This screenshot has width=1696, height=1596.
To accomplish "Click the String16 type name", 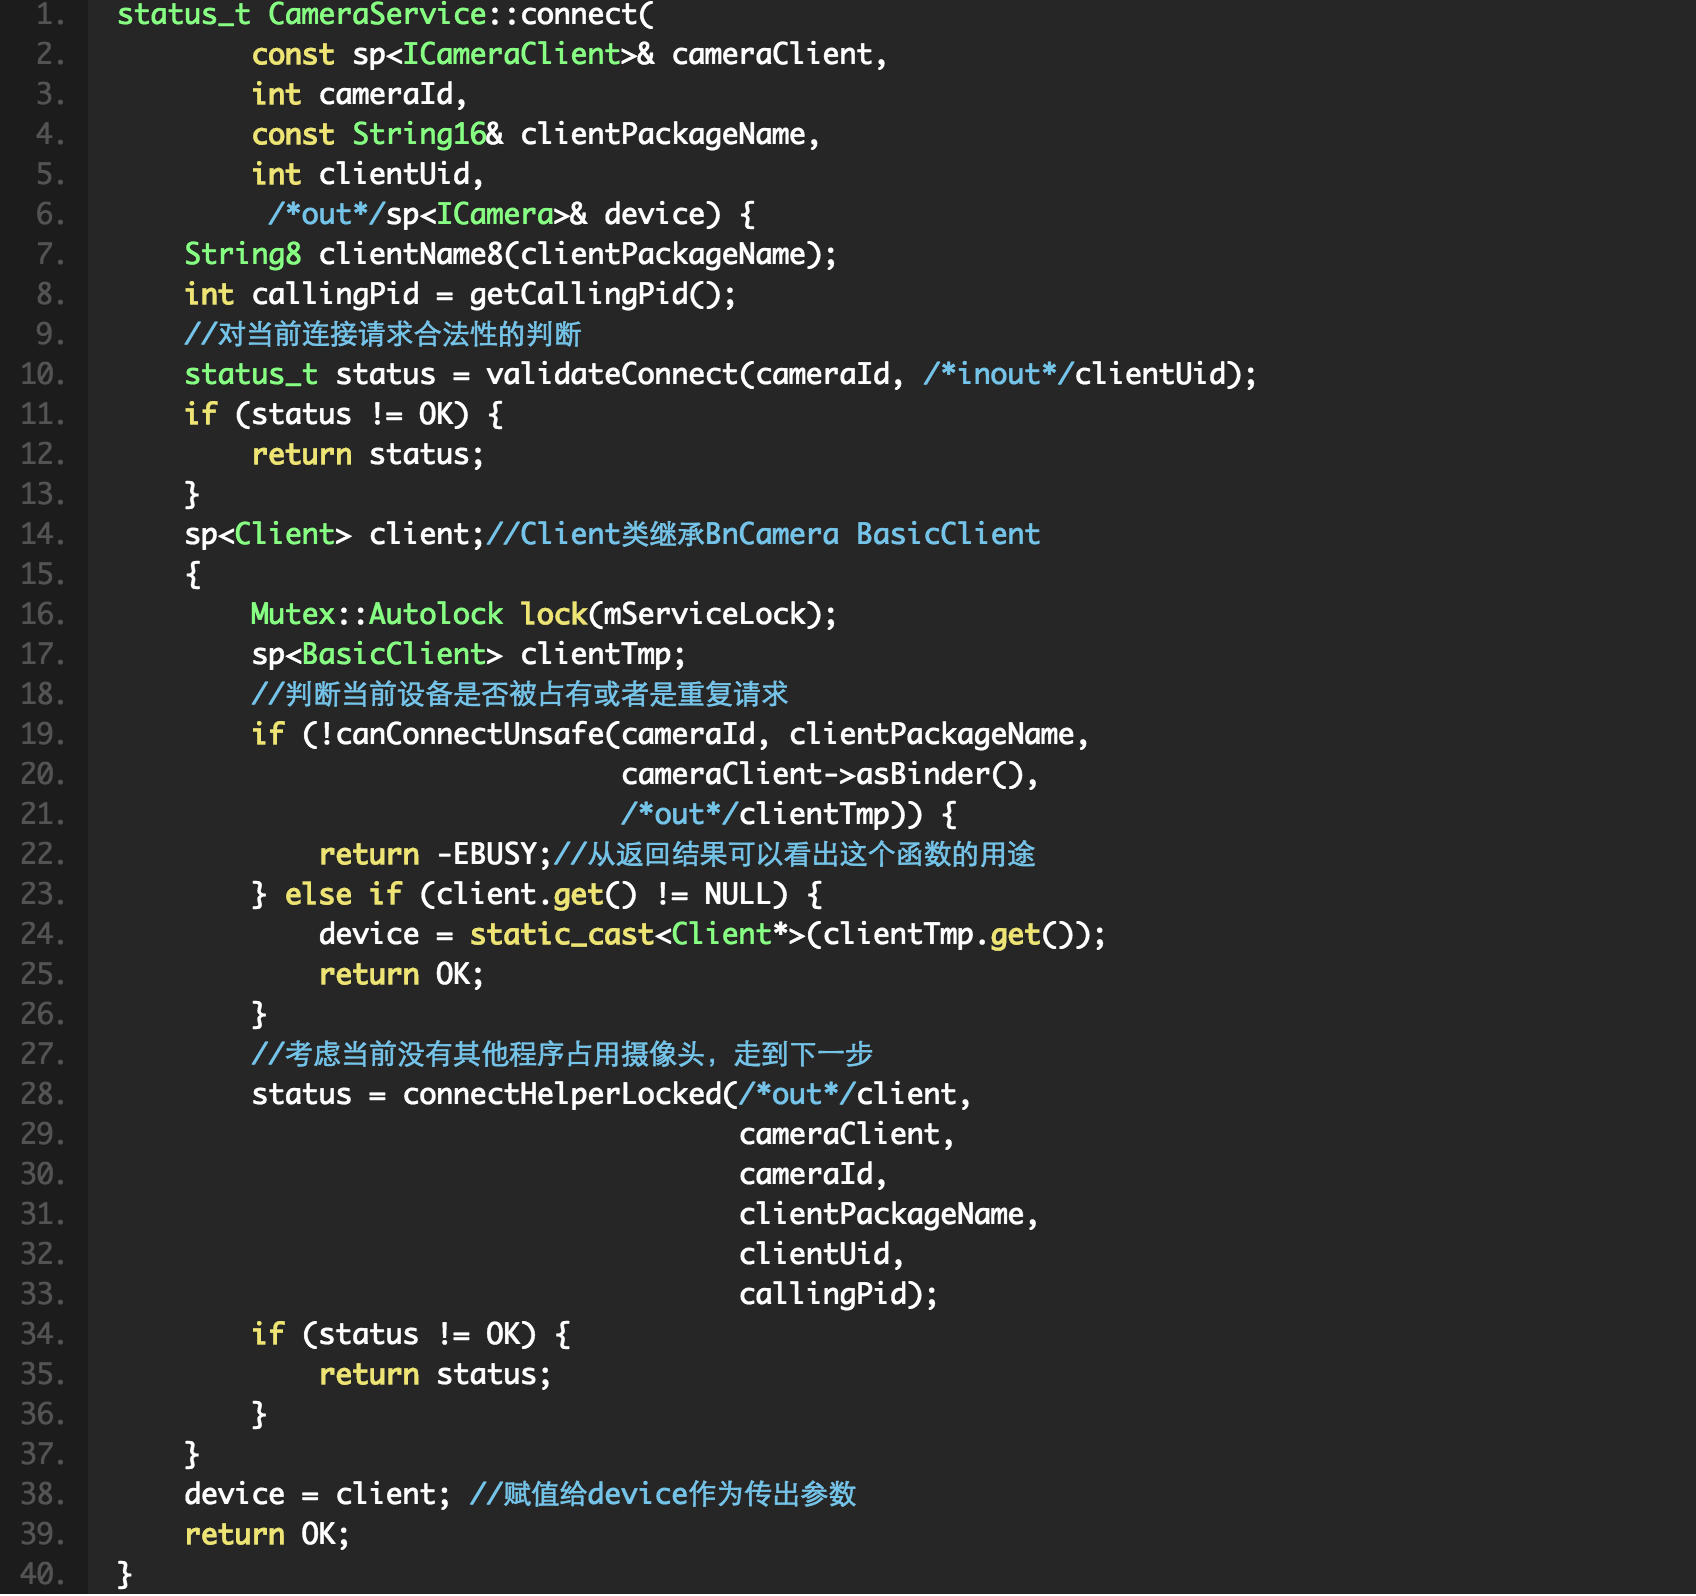I will click(x=419, y=134).
